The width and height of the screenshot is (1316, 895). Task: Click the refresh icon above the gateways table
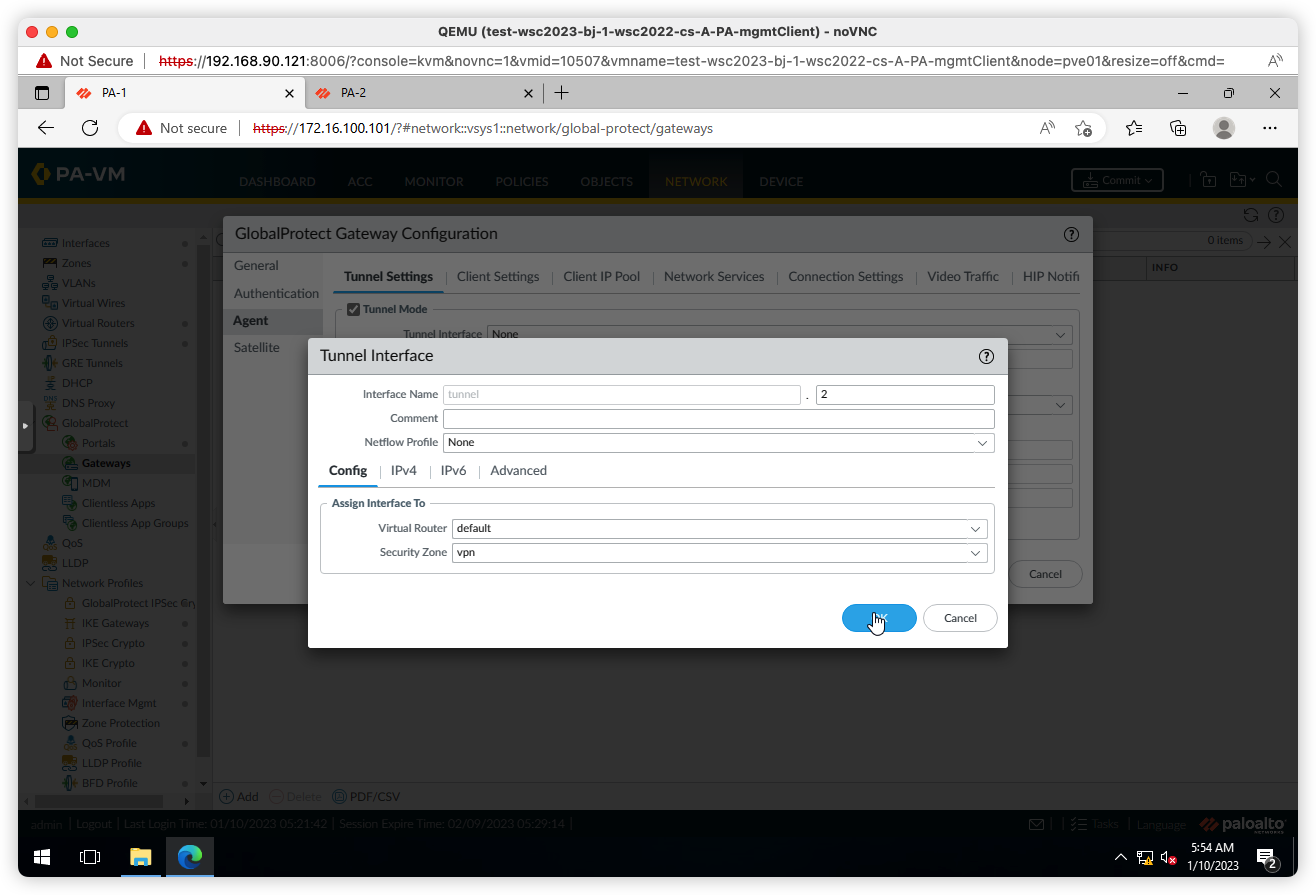(x=1250, y=215)
